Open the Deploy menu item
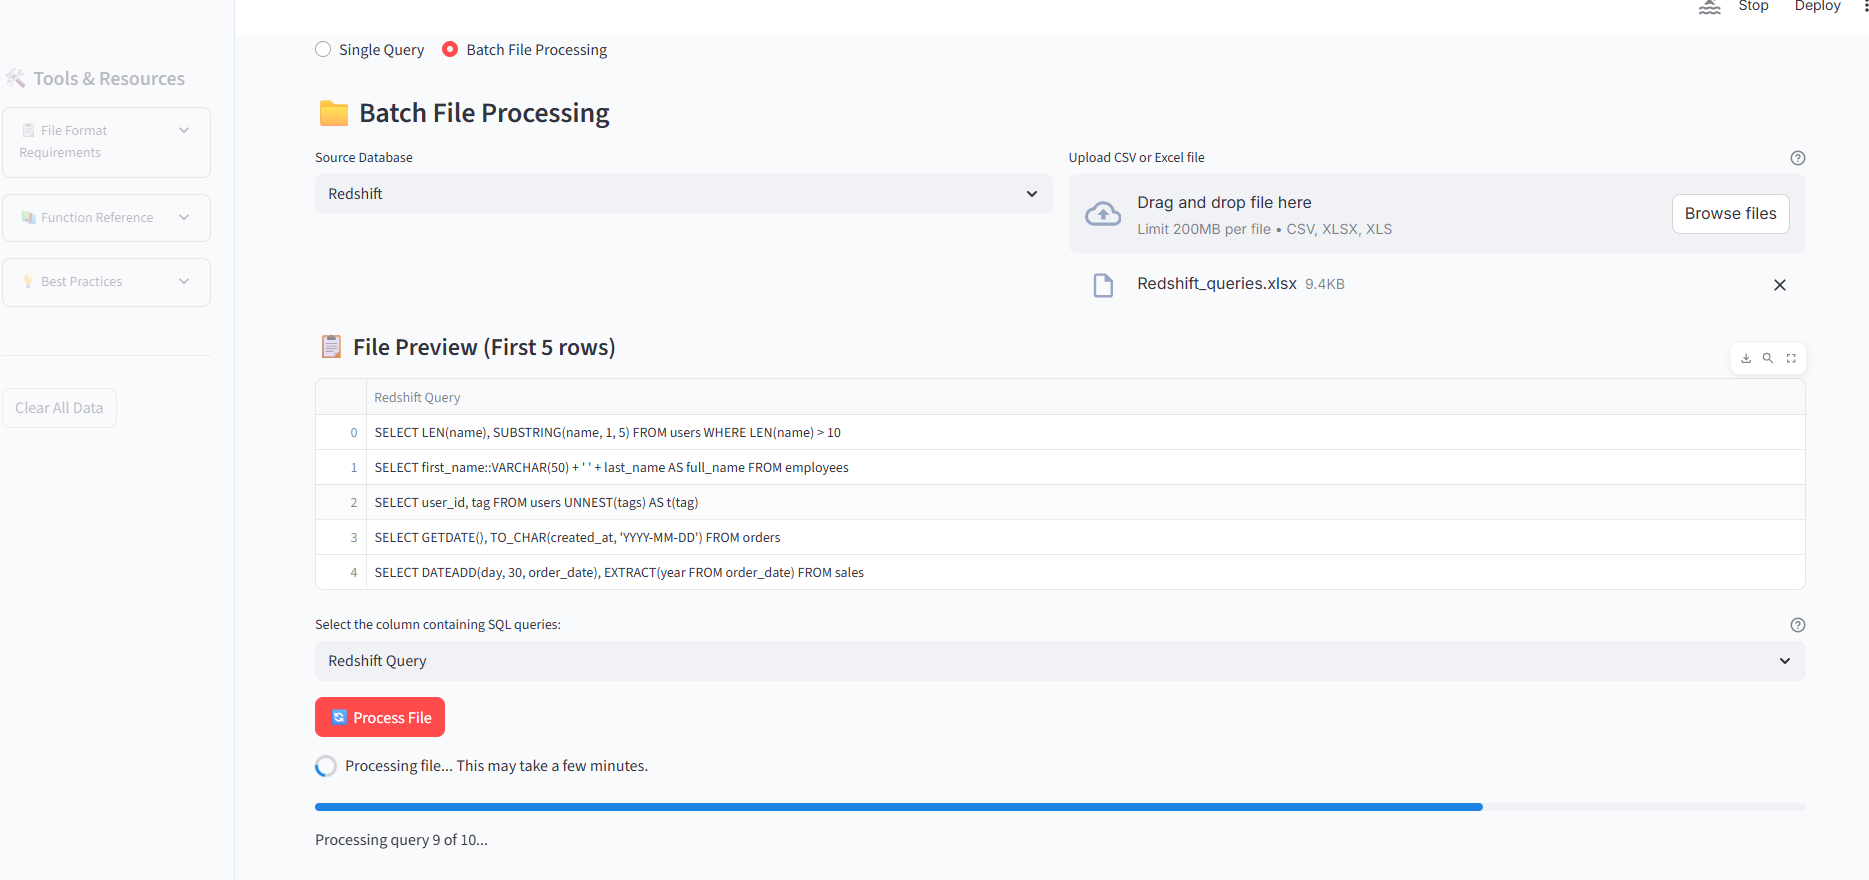The width and height of the screenshot is (1869, 880). tap(1817, 7)
